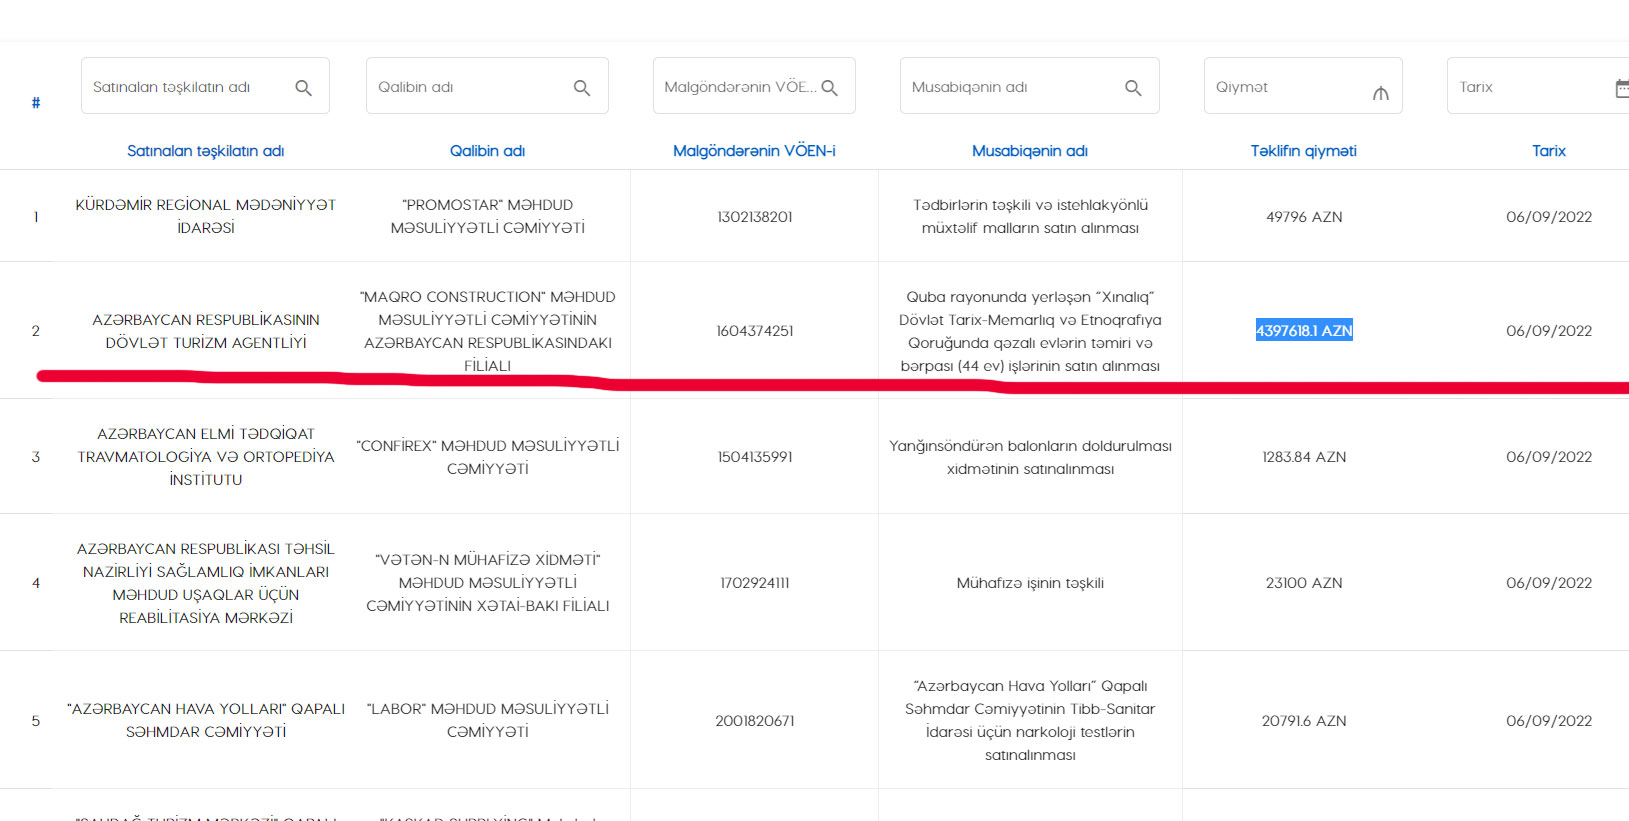1629x821 pixels.
Task: Open the Tarix date filter field
Action: (1520, 87)
